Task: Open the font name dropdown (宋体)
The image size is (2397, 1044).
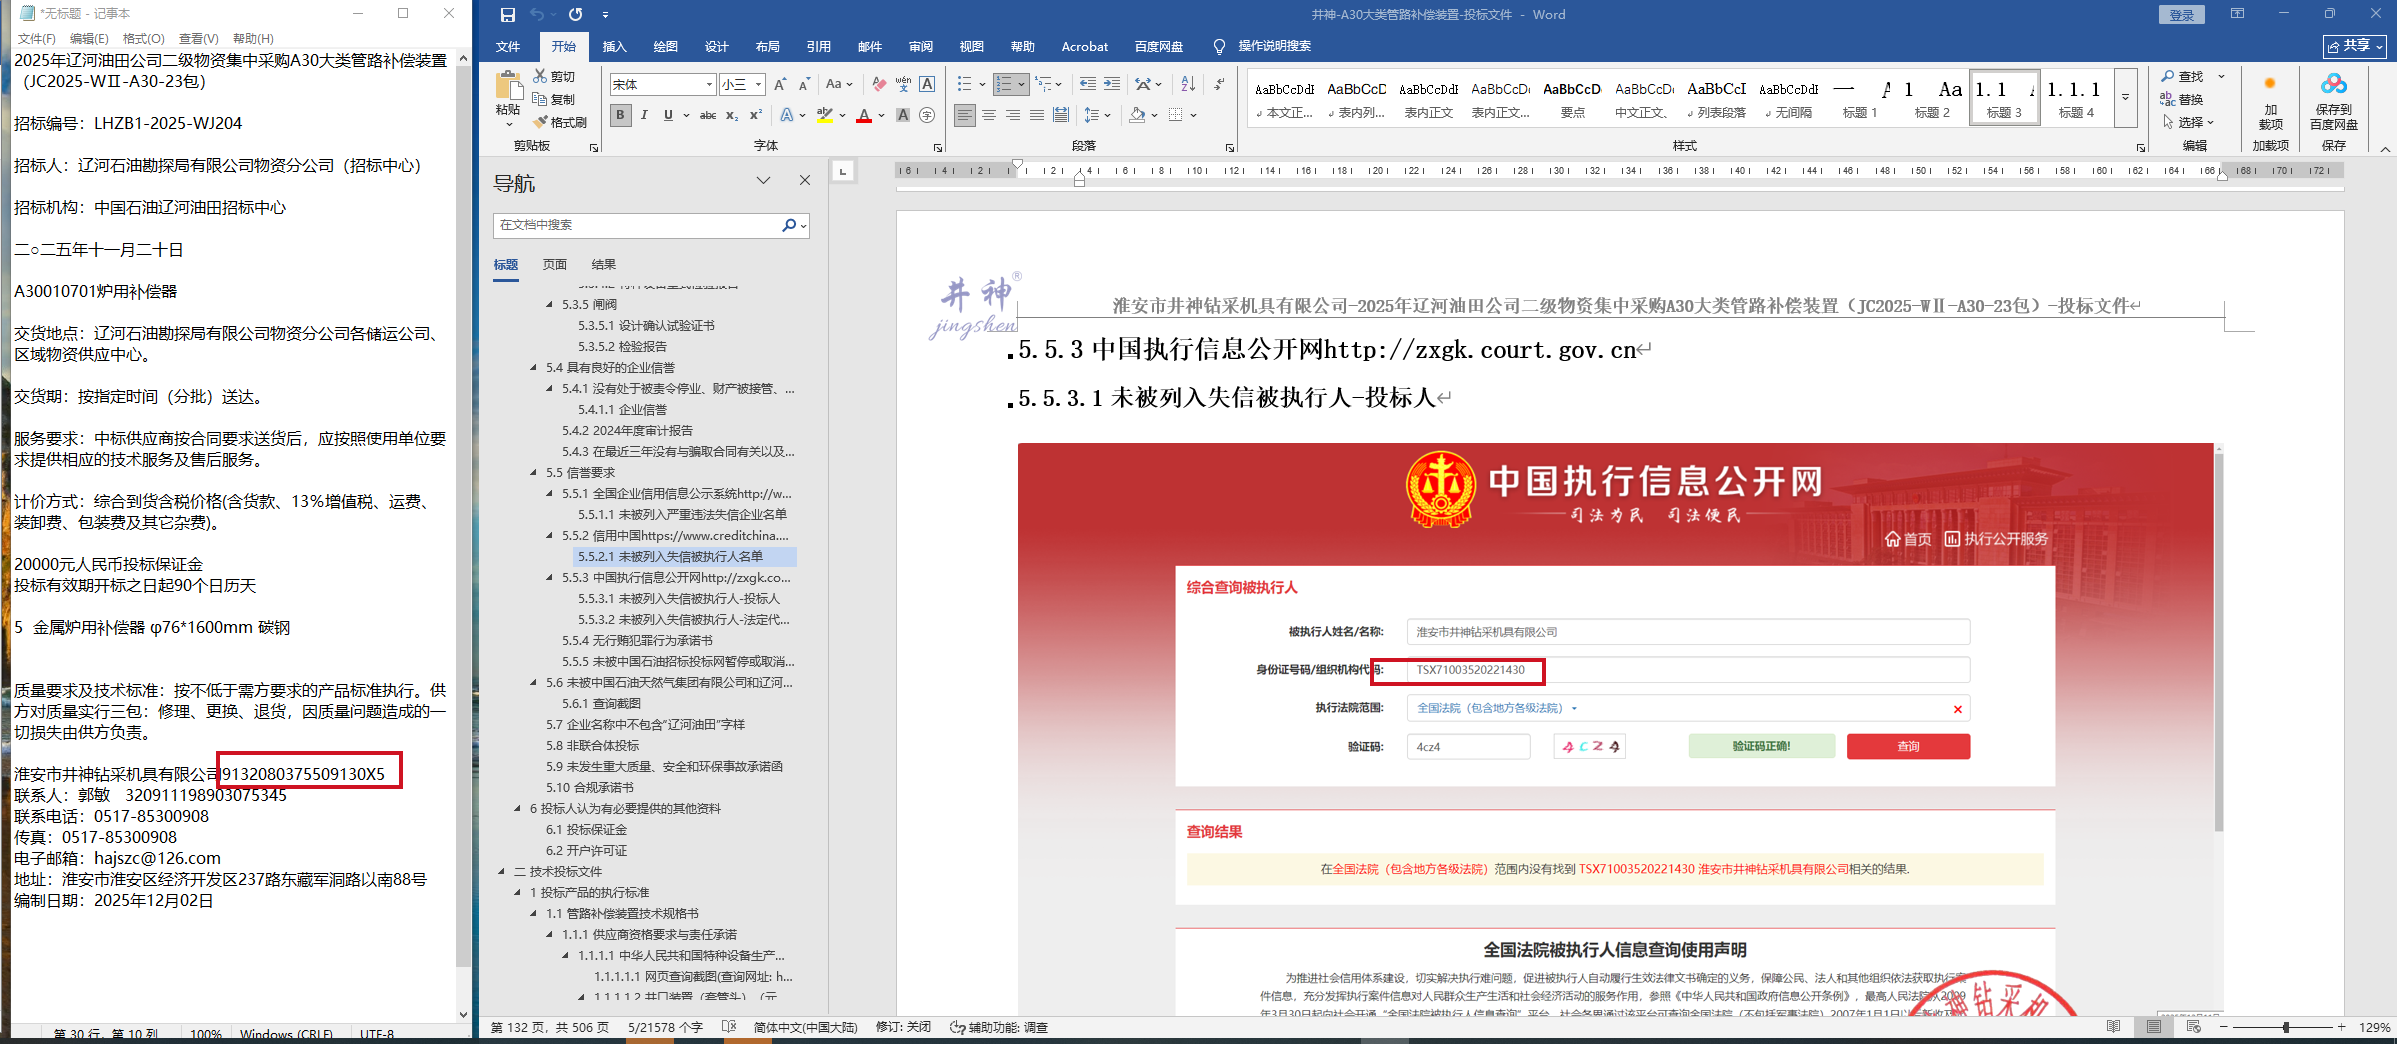Action: [x=710, y=85]
